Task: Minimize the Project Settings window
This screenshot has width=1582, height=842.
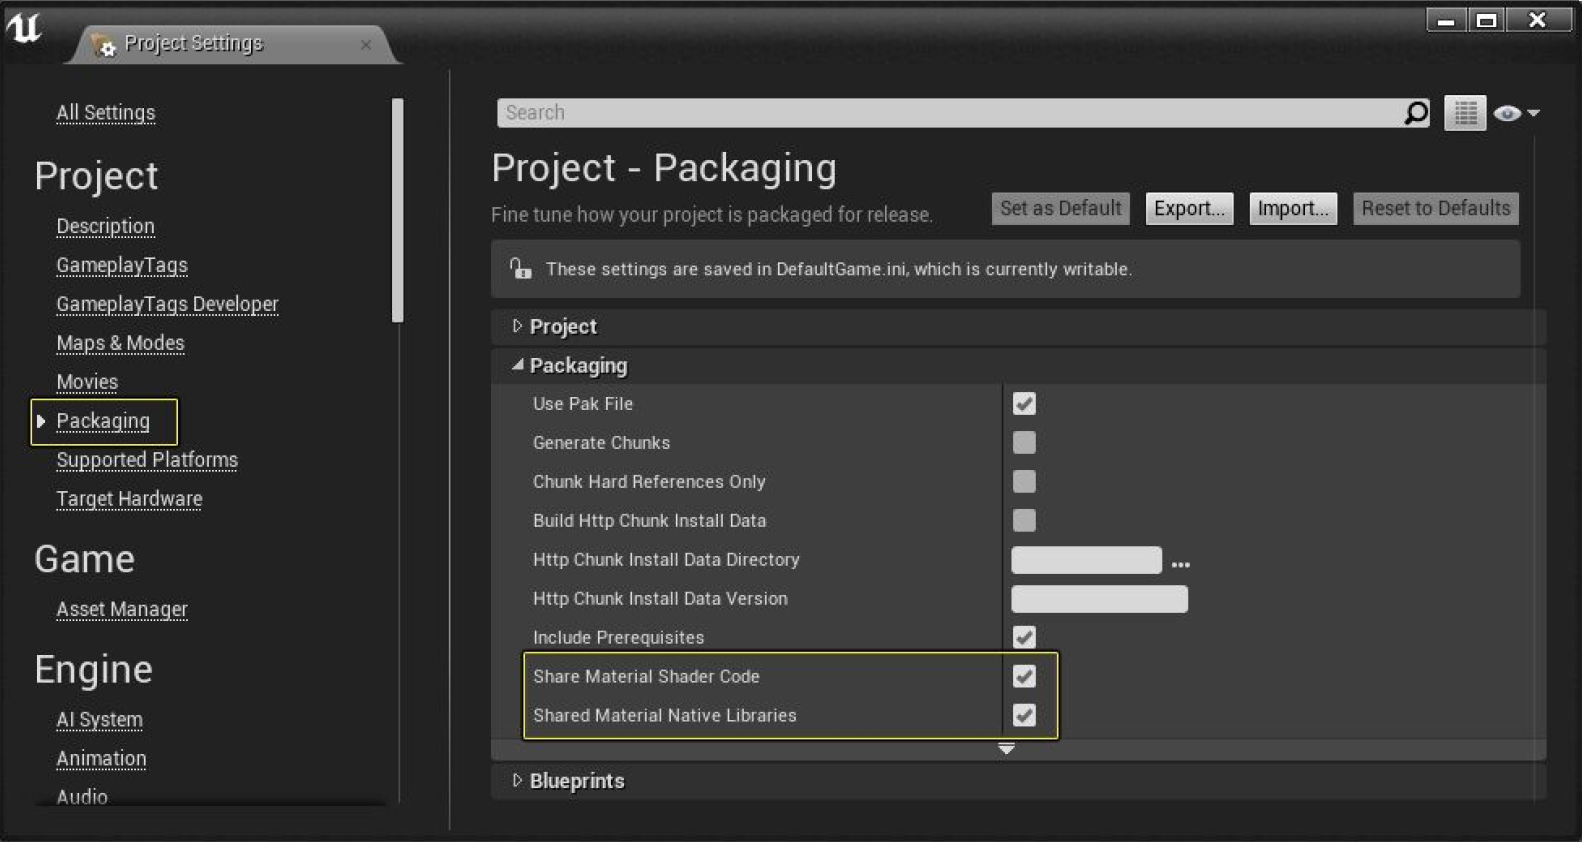Action: [1446, 20]
